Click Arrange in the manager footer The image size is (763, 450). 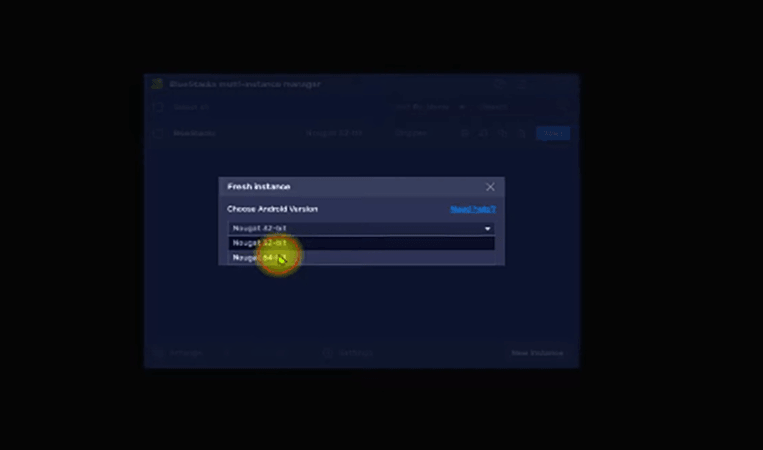click(179, 353)
